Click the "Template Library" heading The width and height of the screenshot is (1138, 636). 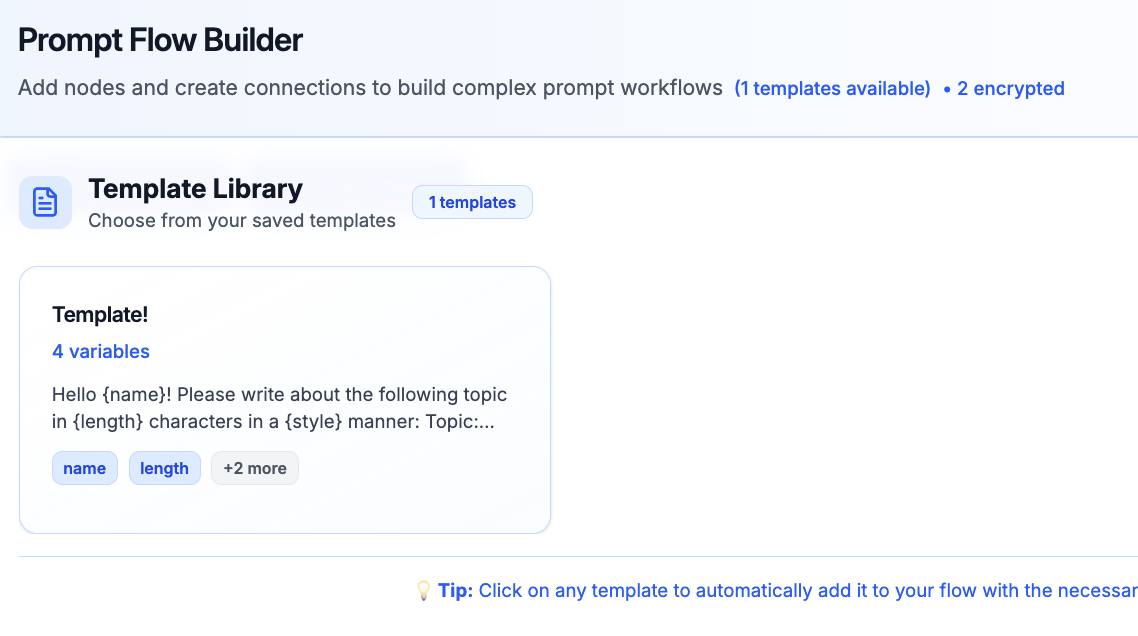[x=195, y=188]
